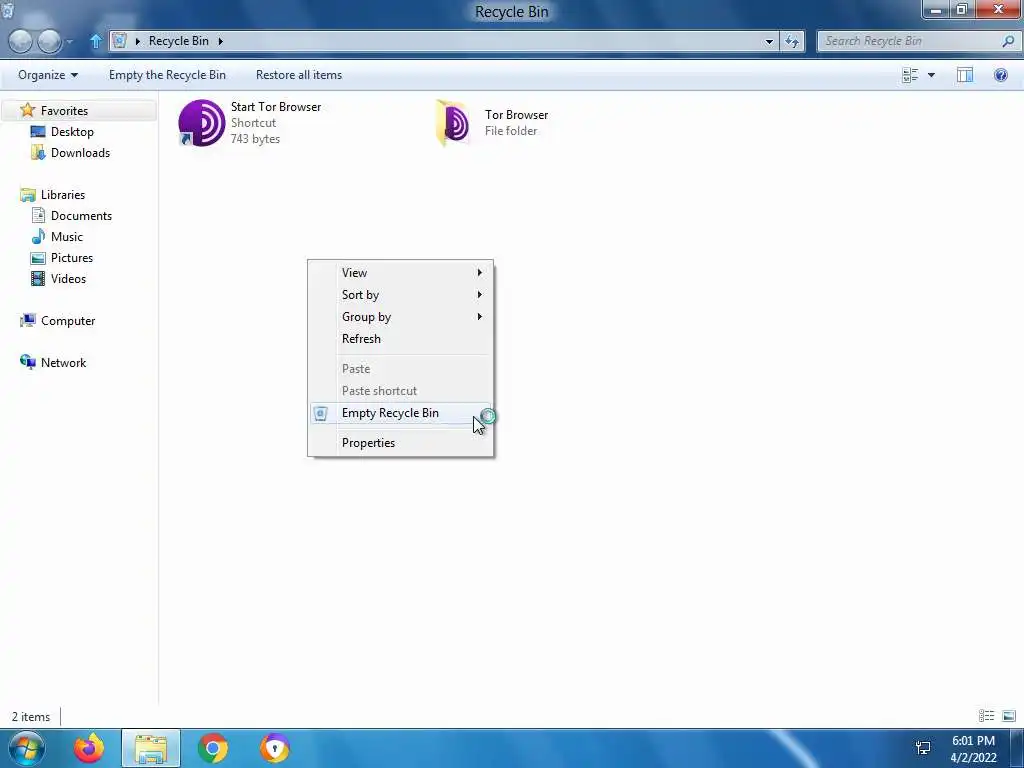The height and width of the screenshot is (768, 1024).
Task: Expand the Sort by submenu
Action: pos(479,295)
